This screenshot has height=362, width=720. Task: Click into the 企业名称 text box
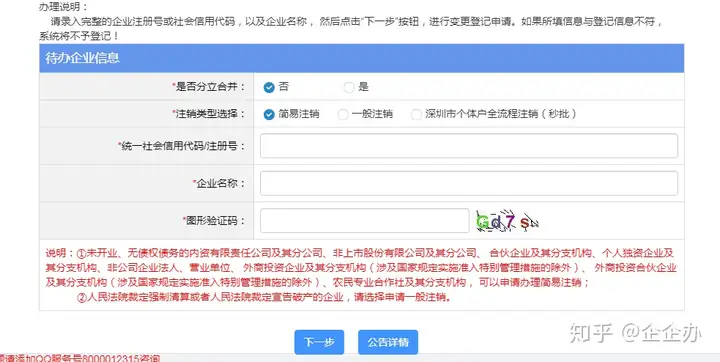point(469,183)
